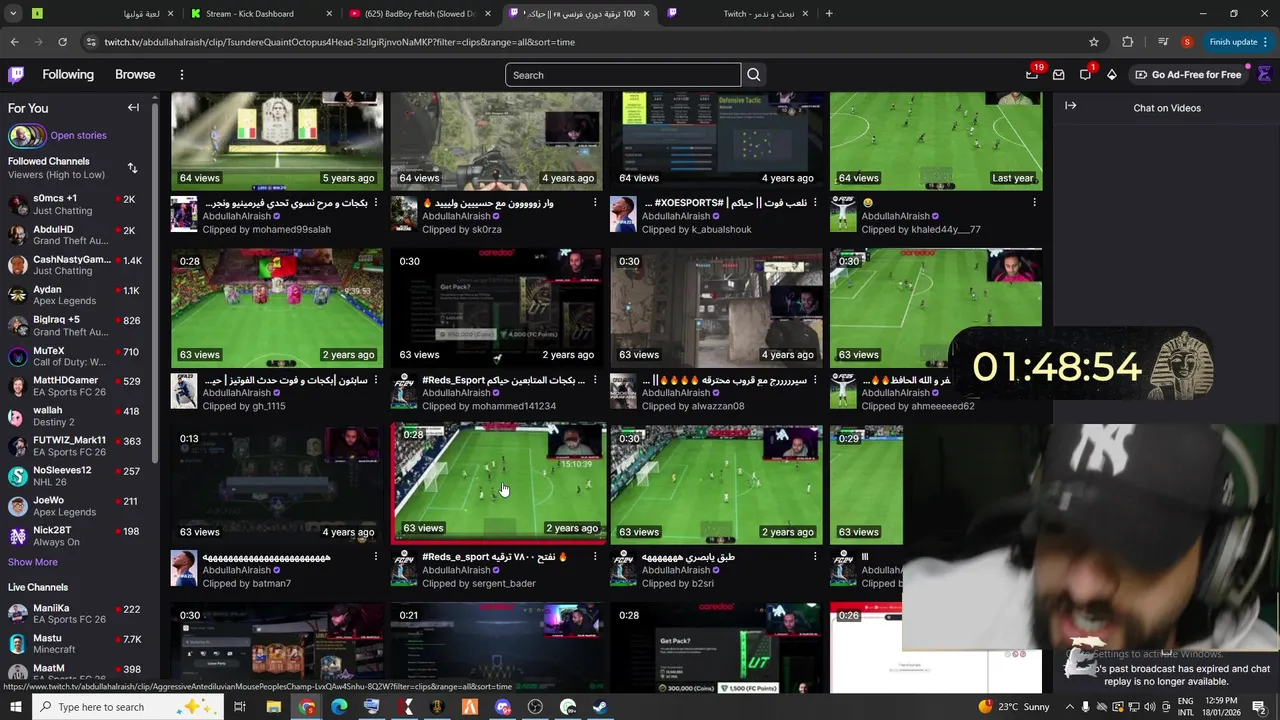Open Twitch inbox envelope icon

[x=1059, y=75]
